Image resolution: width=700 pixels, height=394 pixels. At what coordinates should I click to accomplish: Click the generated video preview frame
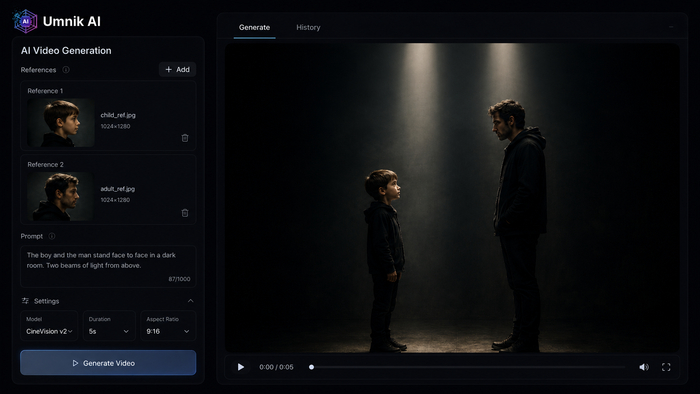452,198
